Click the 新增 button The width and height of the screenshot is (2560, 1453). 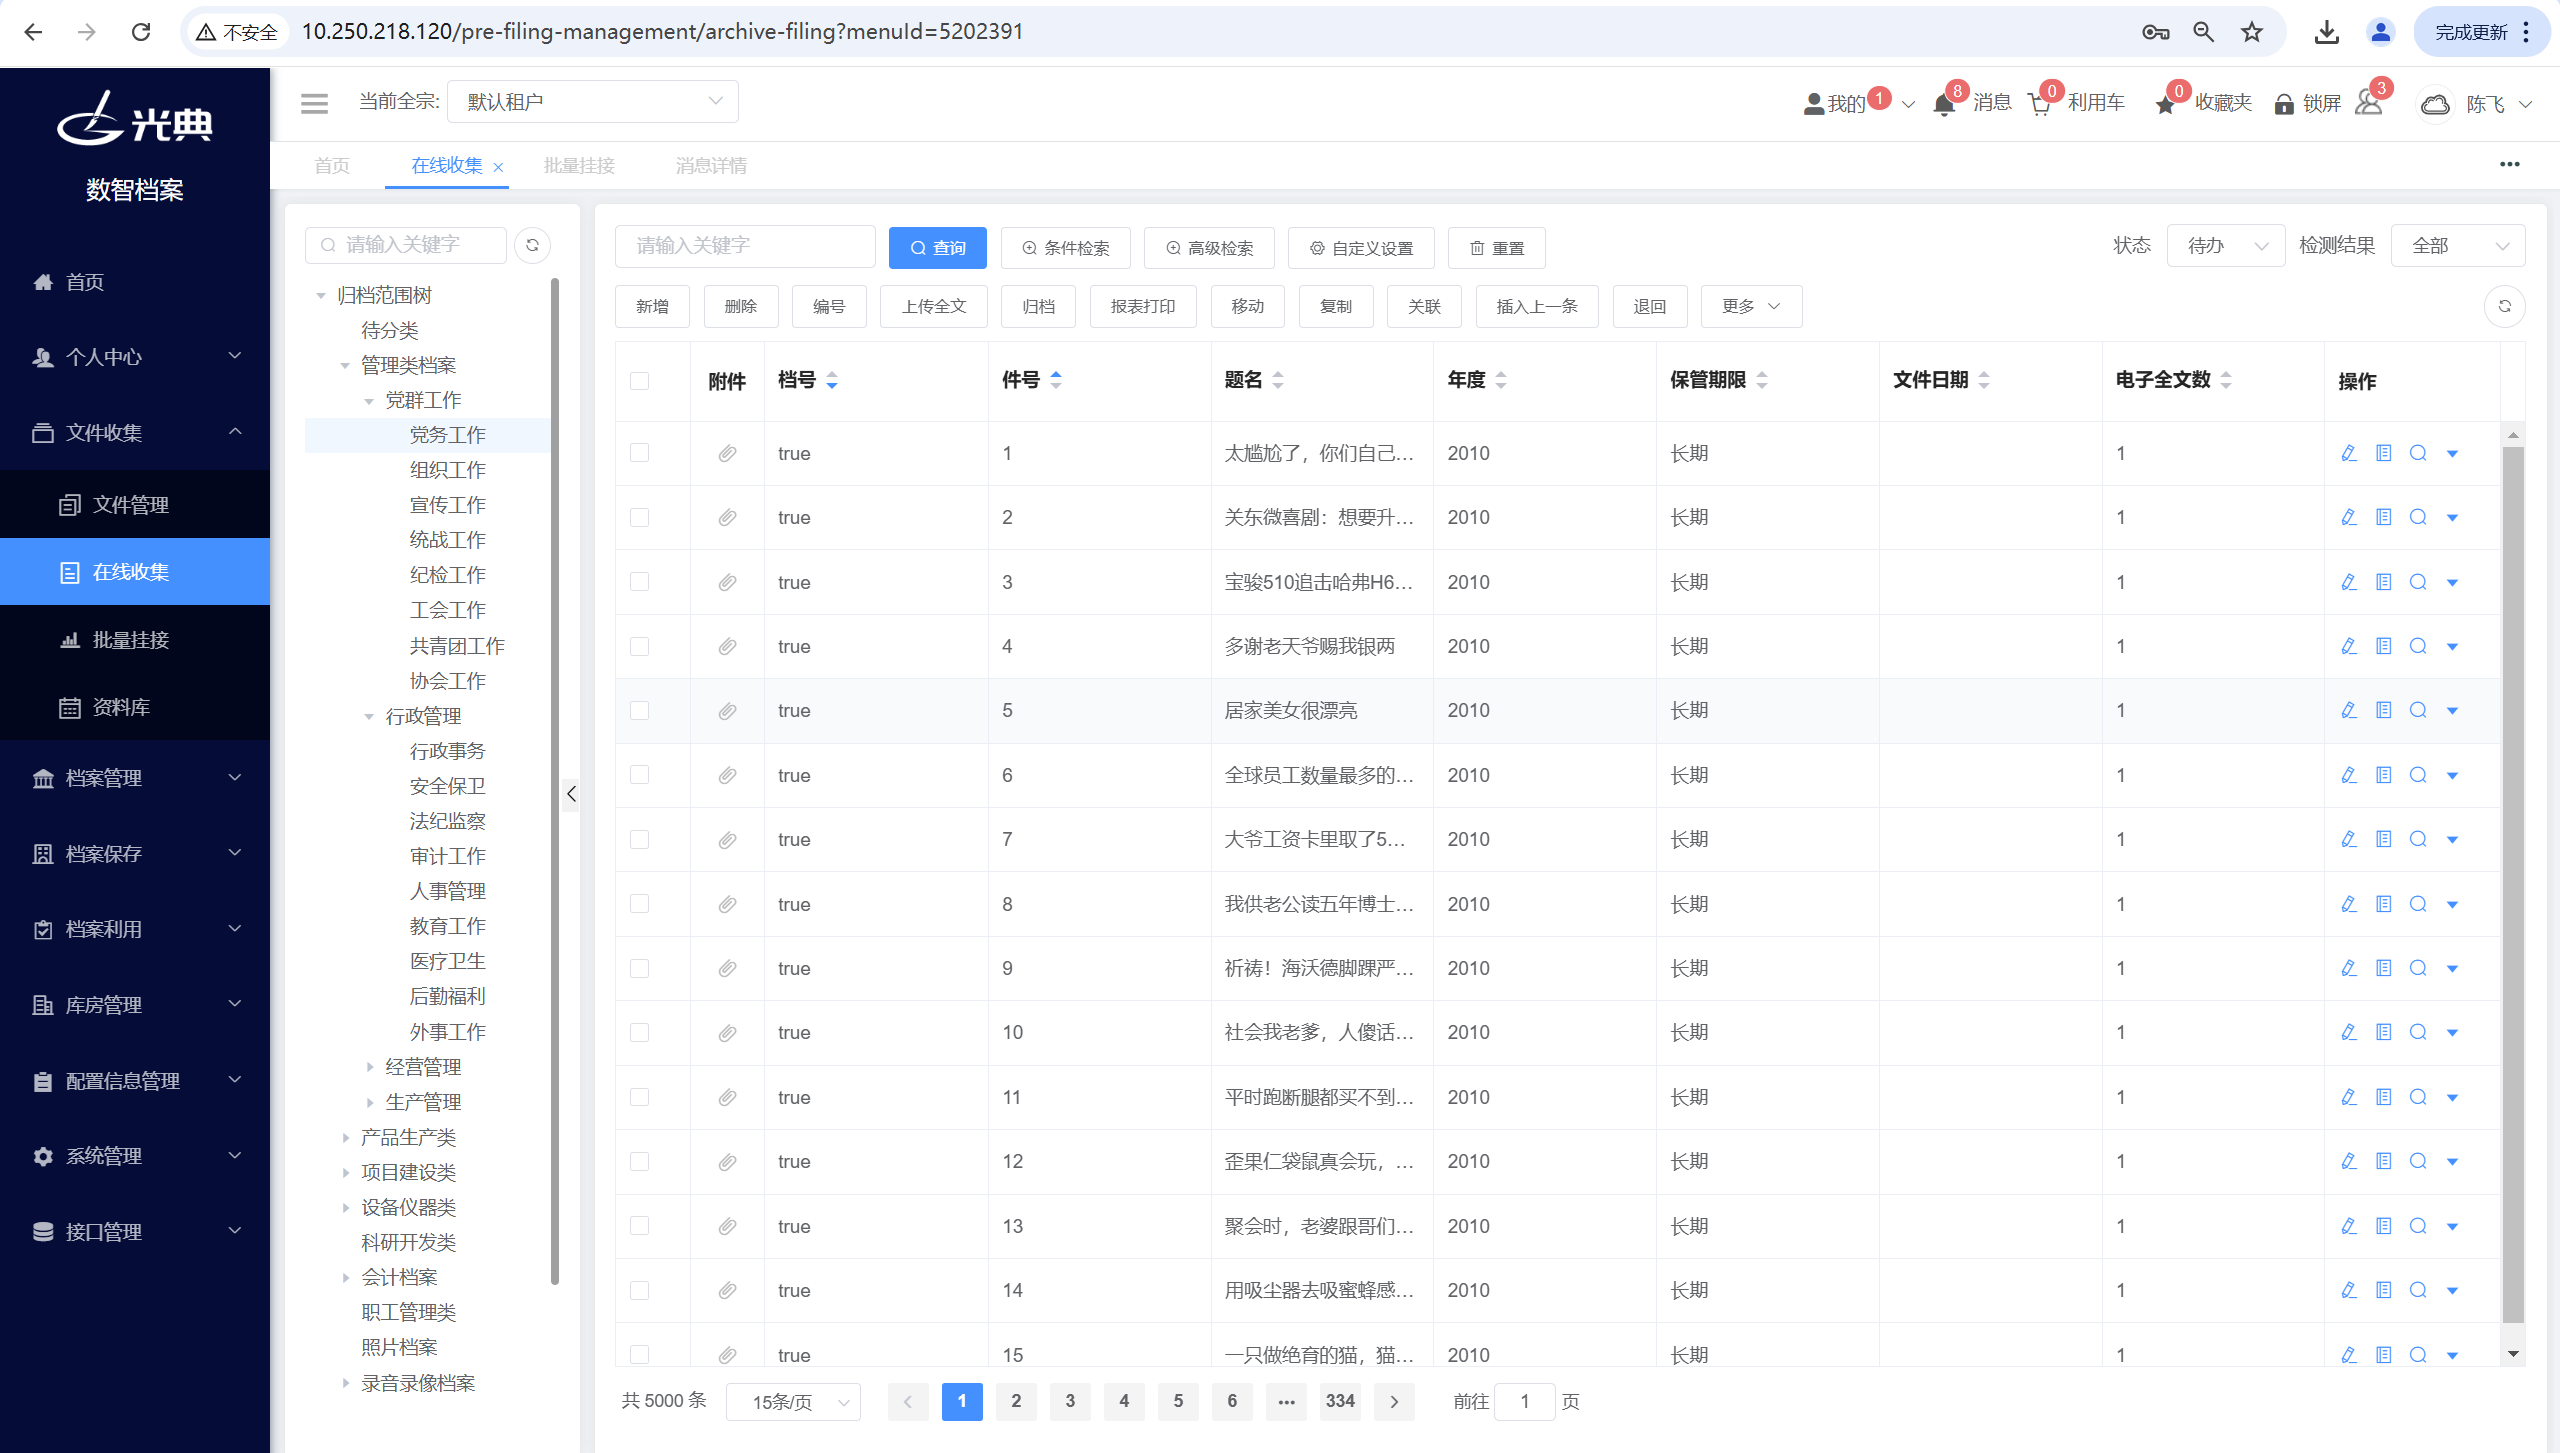pos(652,306)
